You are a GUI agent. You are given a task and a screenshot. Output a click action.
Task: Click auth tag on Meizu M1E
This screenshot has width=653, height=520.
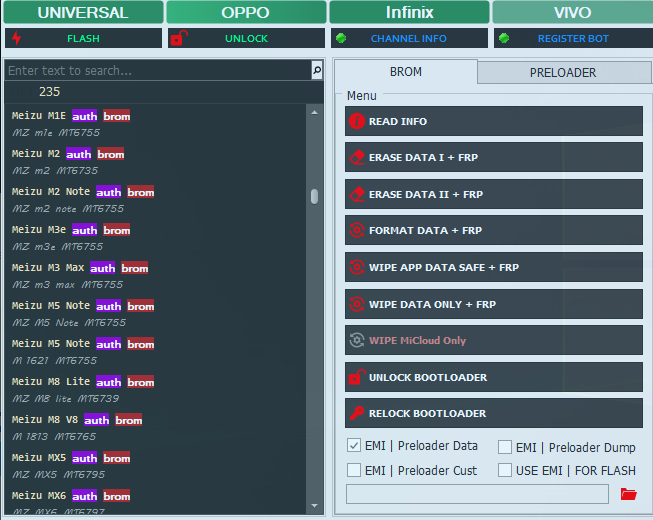[x=85, y=116]
